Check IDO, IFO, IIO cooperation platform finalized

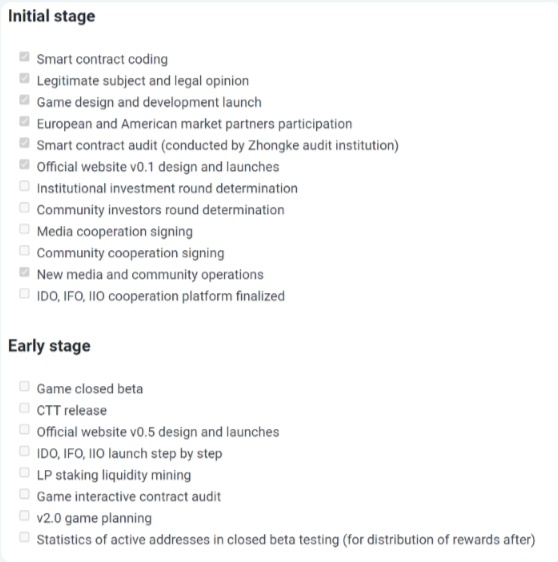tap(24, 294)
